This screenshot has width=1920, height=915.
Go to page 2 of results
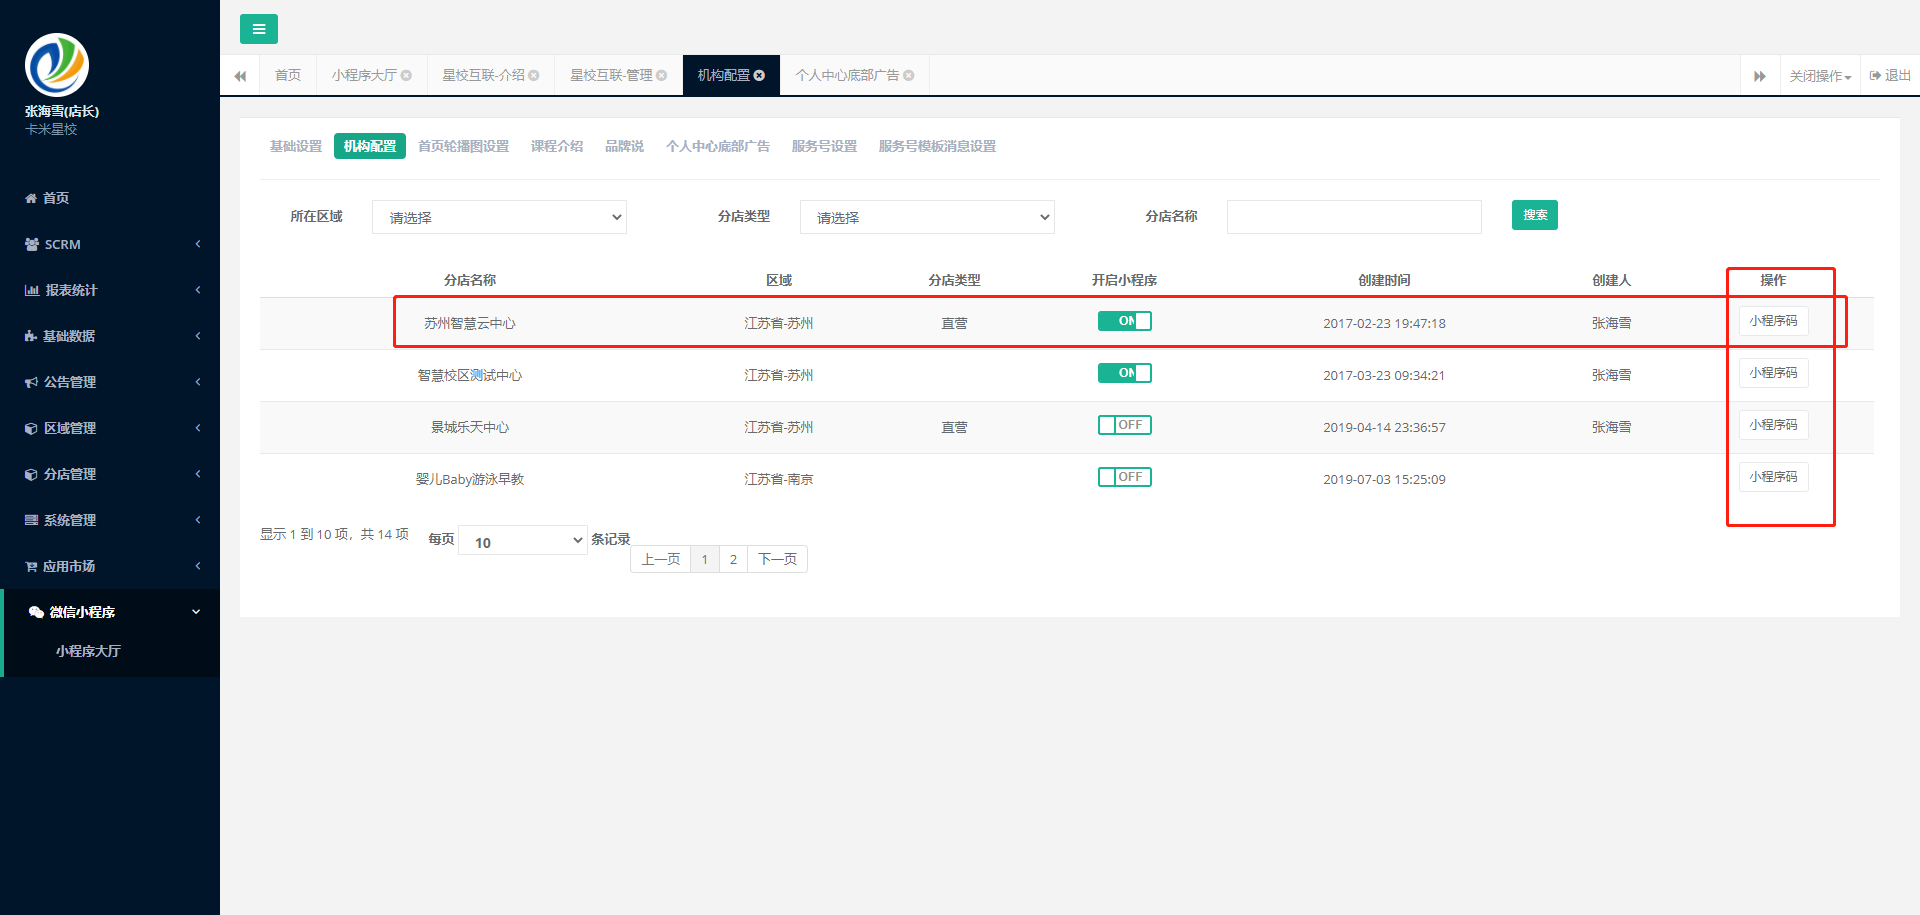point(733,559)
